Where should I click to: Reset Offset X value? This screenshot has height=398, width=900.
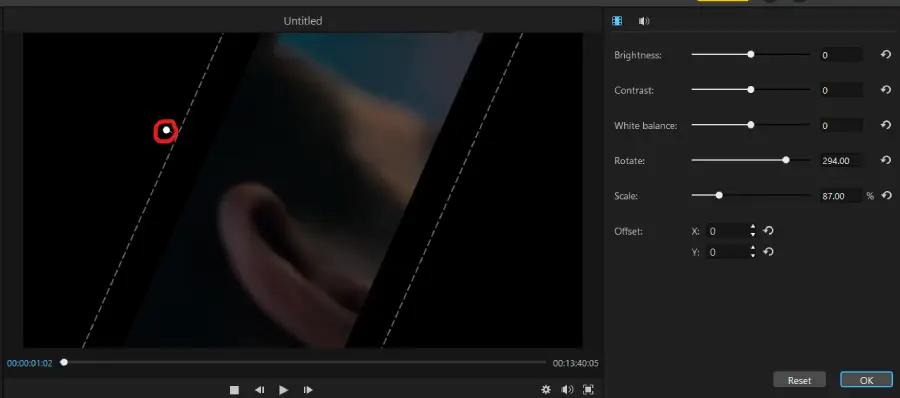click(x=769, y=230)
